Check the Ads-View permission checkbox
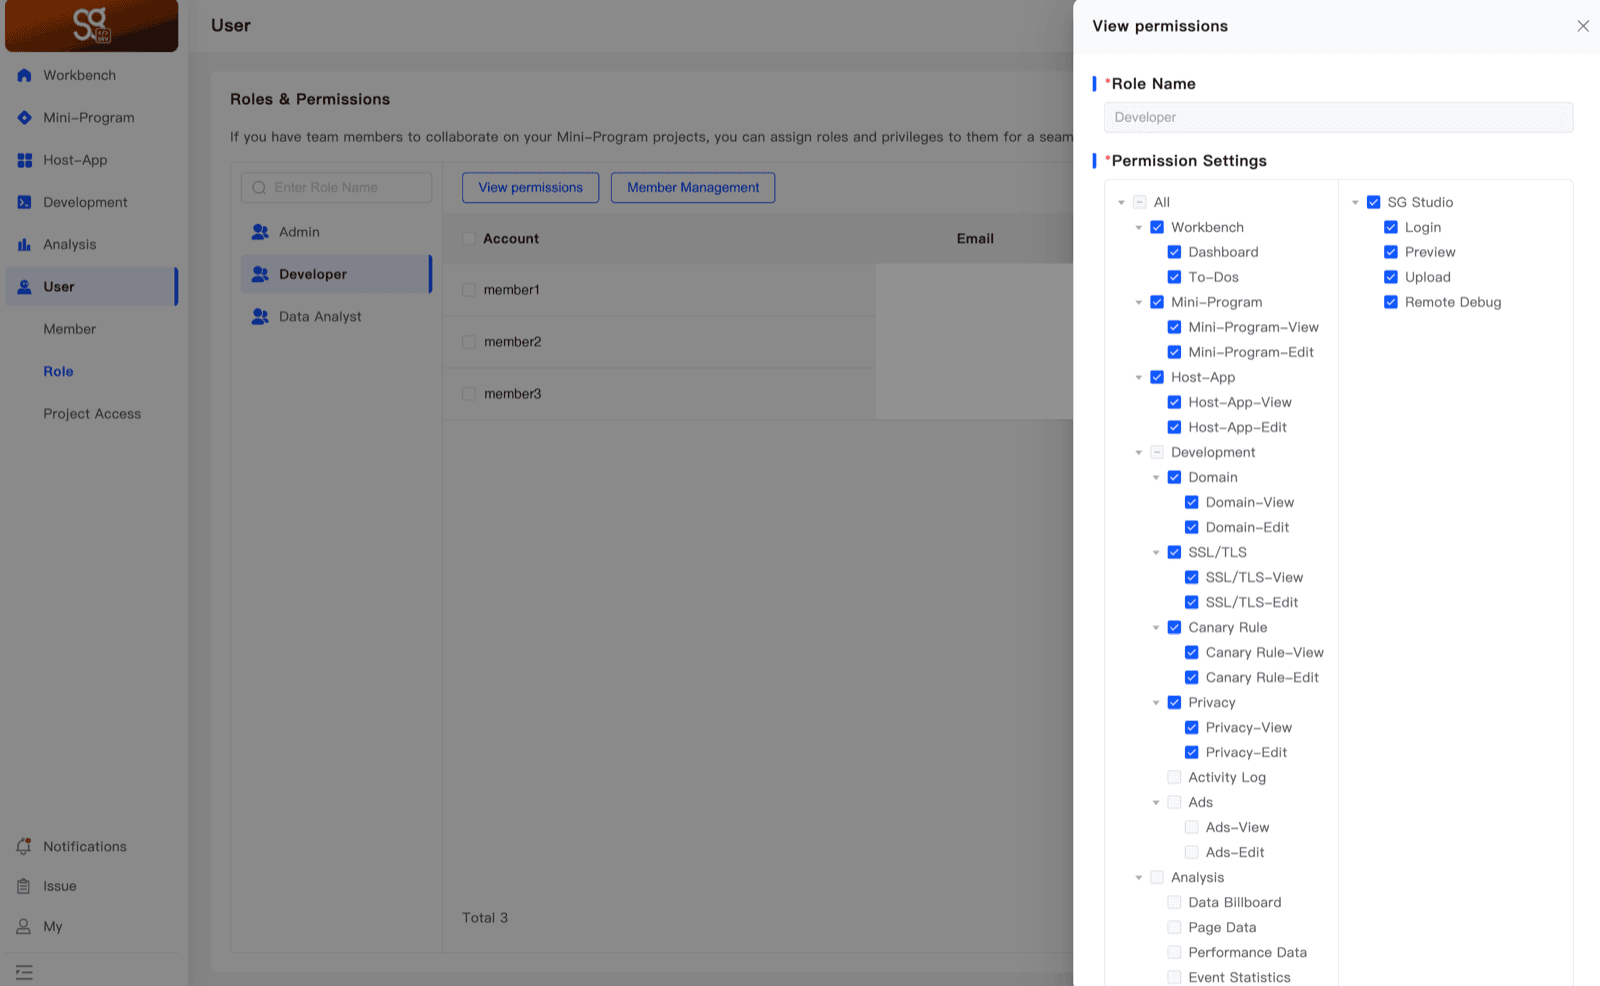The image size is (1600, 986). pyautogui.click(x=1192, y=827)
